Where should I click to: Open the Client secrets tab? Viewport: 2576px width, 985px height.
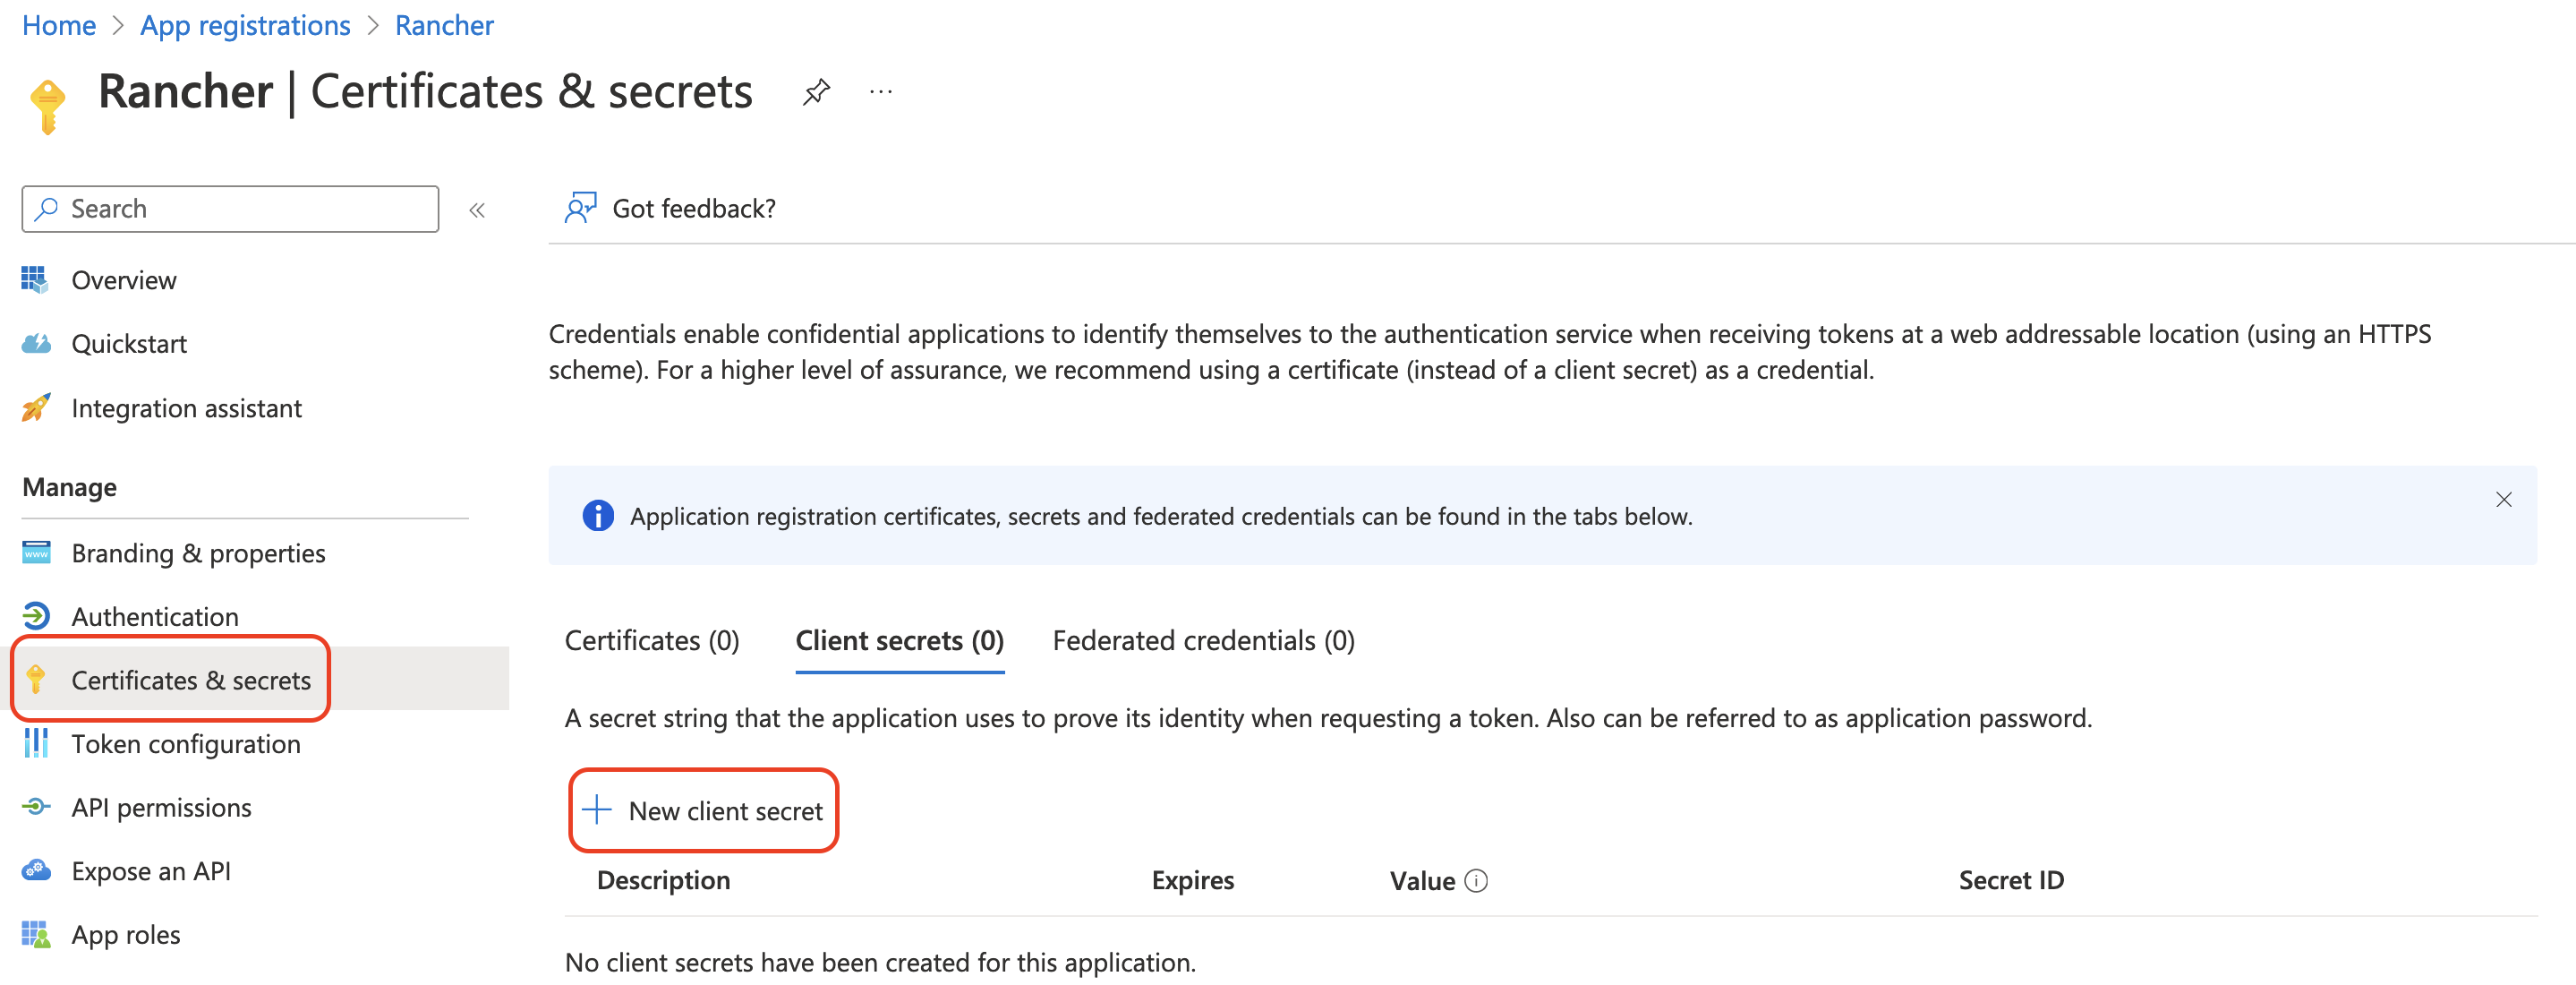pos(899,640)
